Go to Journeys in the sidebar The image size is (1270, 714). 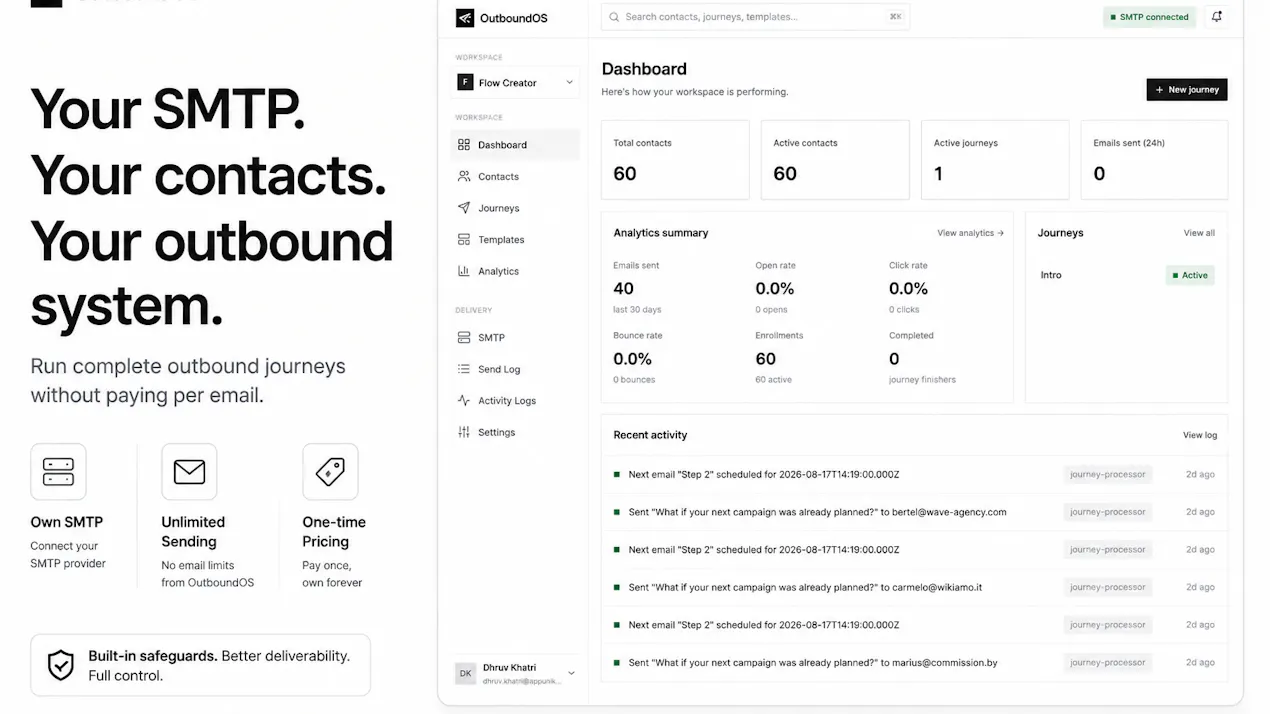pos(515,208)
